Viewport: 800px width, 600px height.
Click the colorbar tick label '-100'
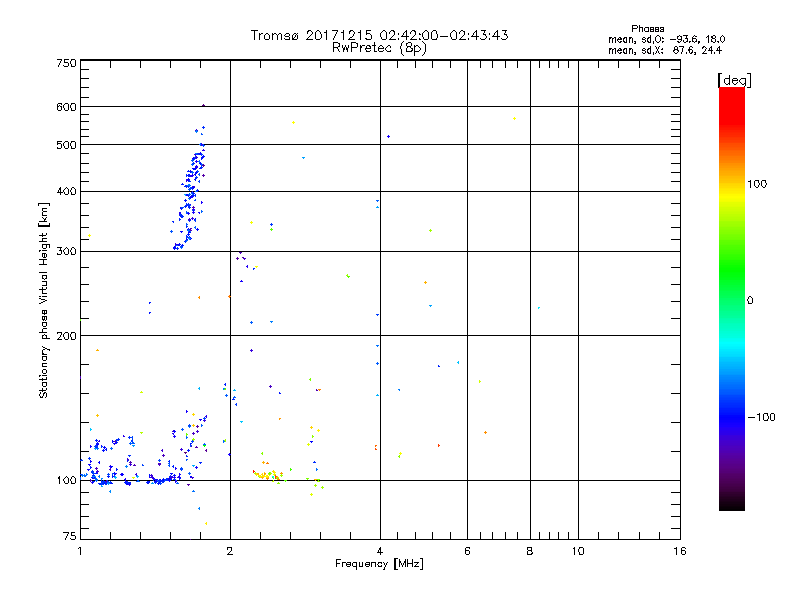point(761,417)
